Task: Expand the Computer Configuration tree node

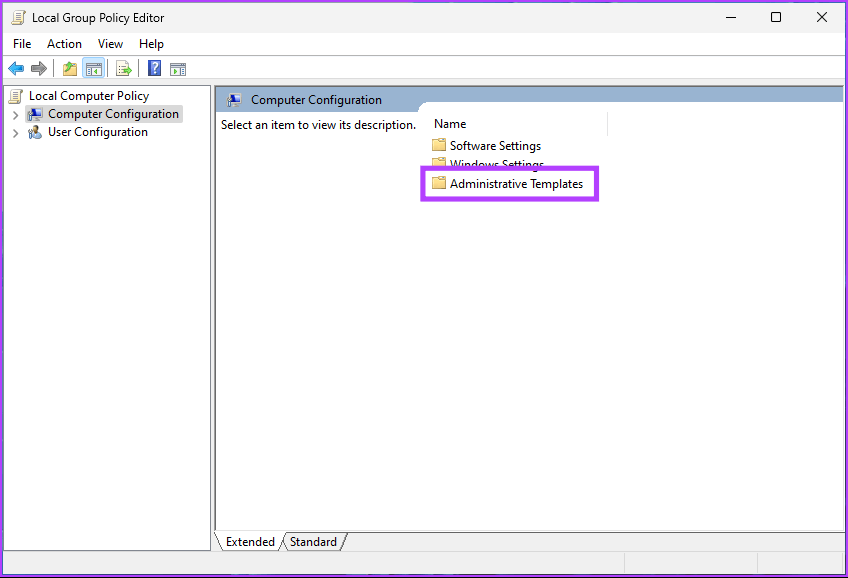Action: 15,115
